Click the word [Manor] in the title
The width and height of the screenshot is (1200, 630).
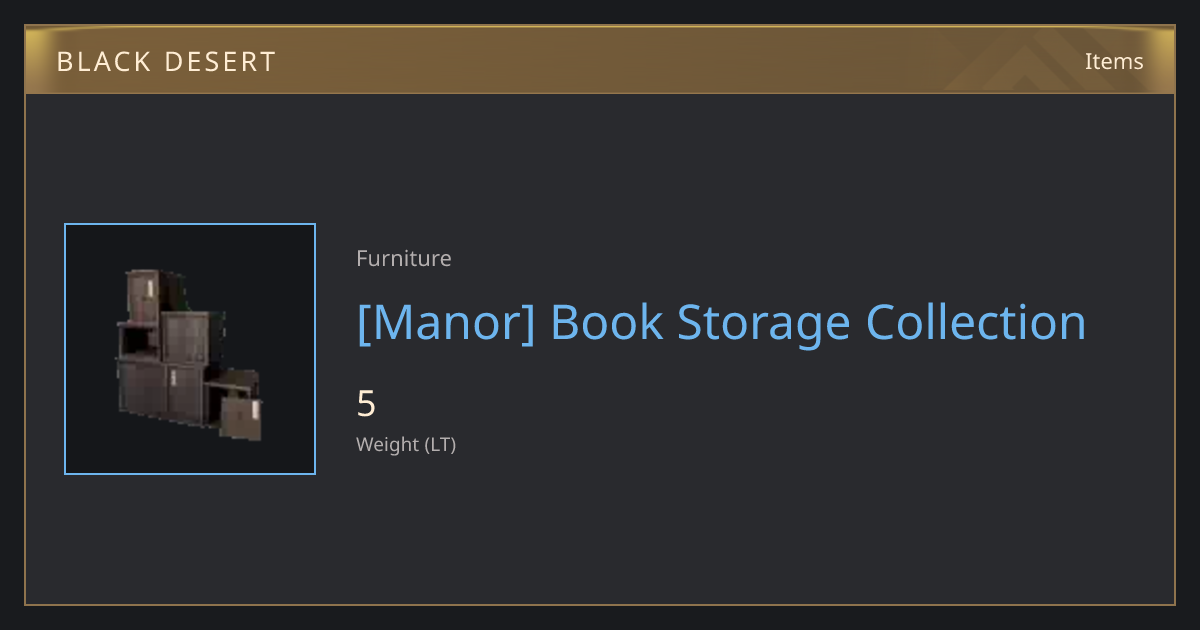[446, 323]
